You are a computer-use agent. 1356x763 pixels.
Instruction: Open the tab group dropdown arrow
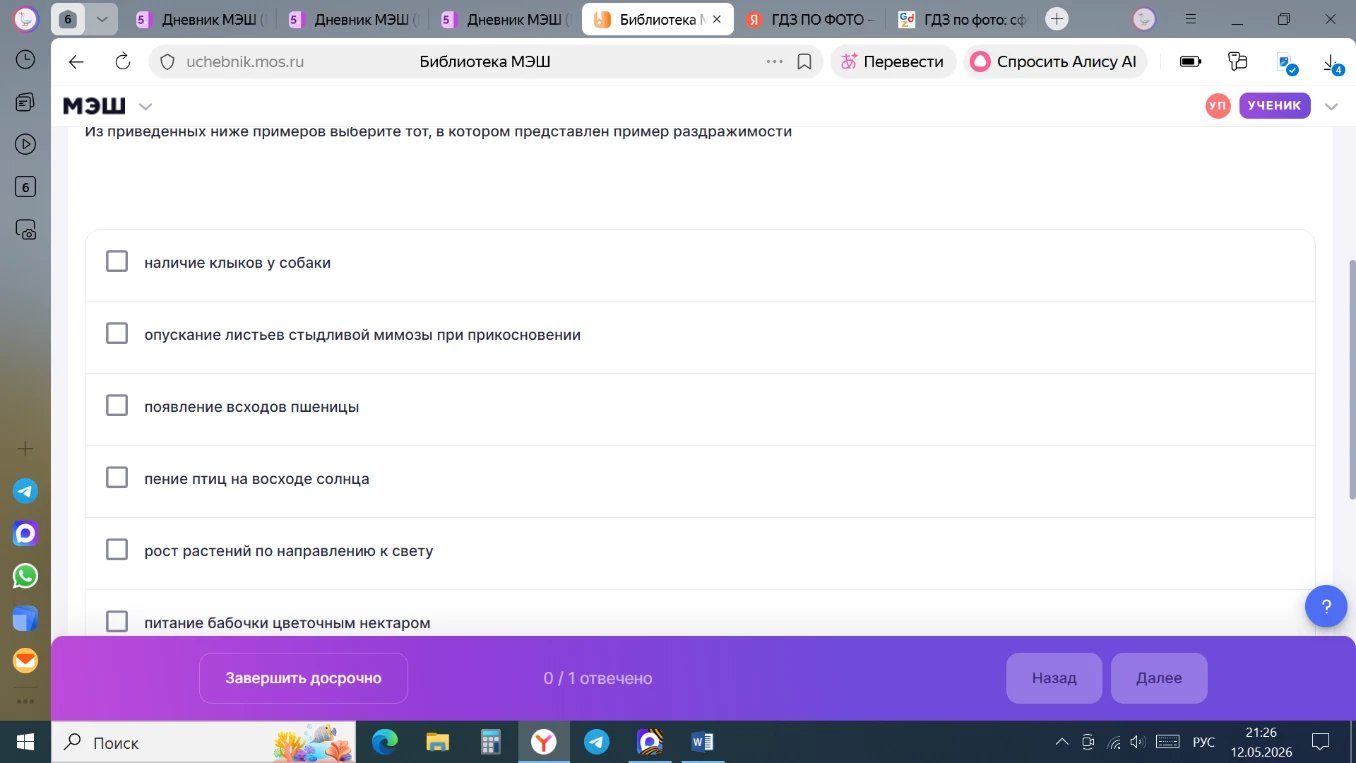101,19
